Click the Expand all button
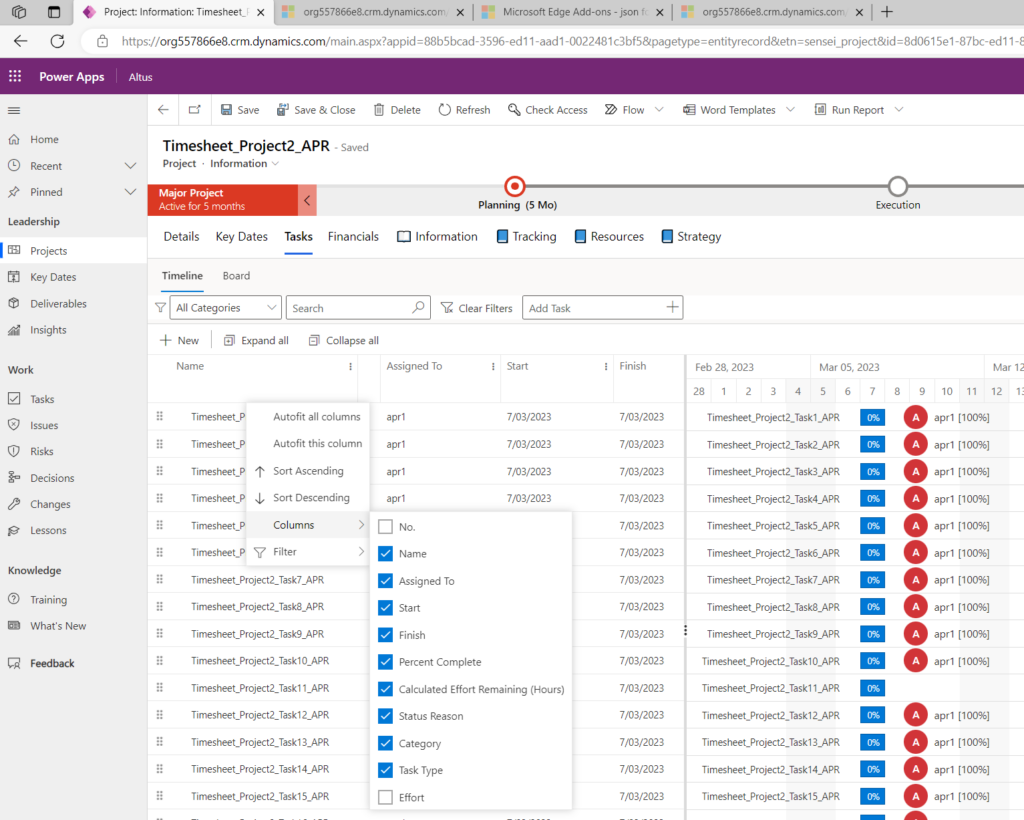Viewport: 1024px width, 820px height. 256,340
